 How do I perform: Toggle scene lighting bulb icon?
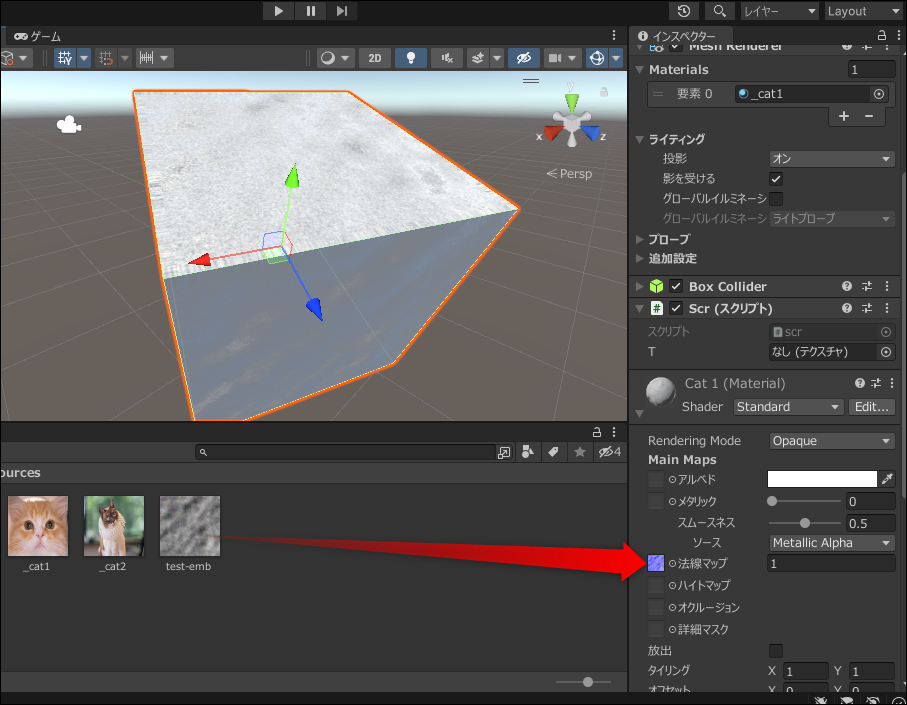point(411,58)
